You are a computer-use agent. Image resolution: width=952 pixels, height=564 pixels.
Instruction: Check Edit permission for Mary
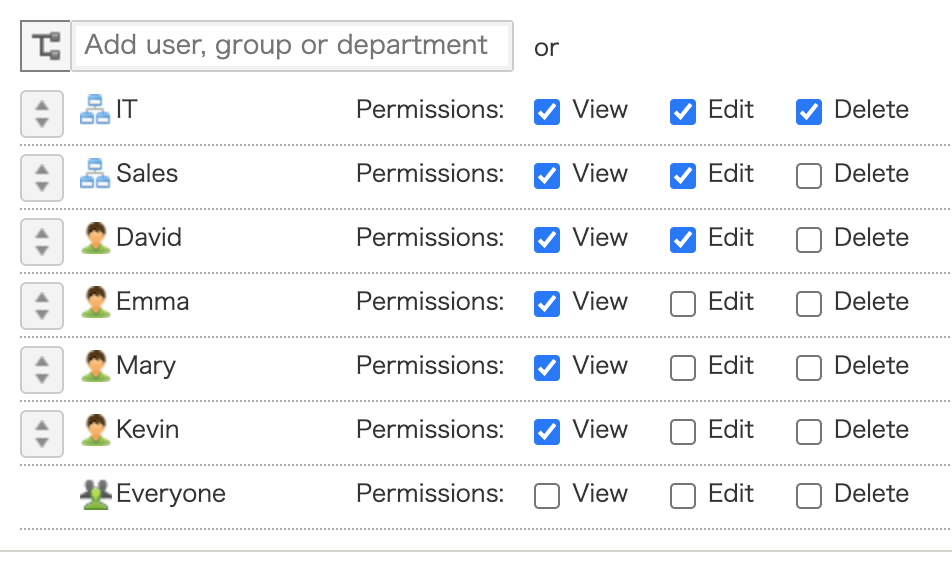683,368
